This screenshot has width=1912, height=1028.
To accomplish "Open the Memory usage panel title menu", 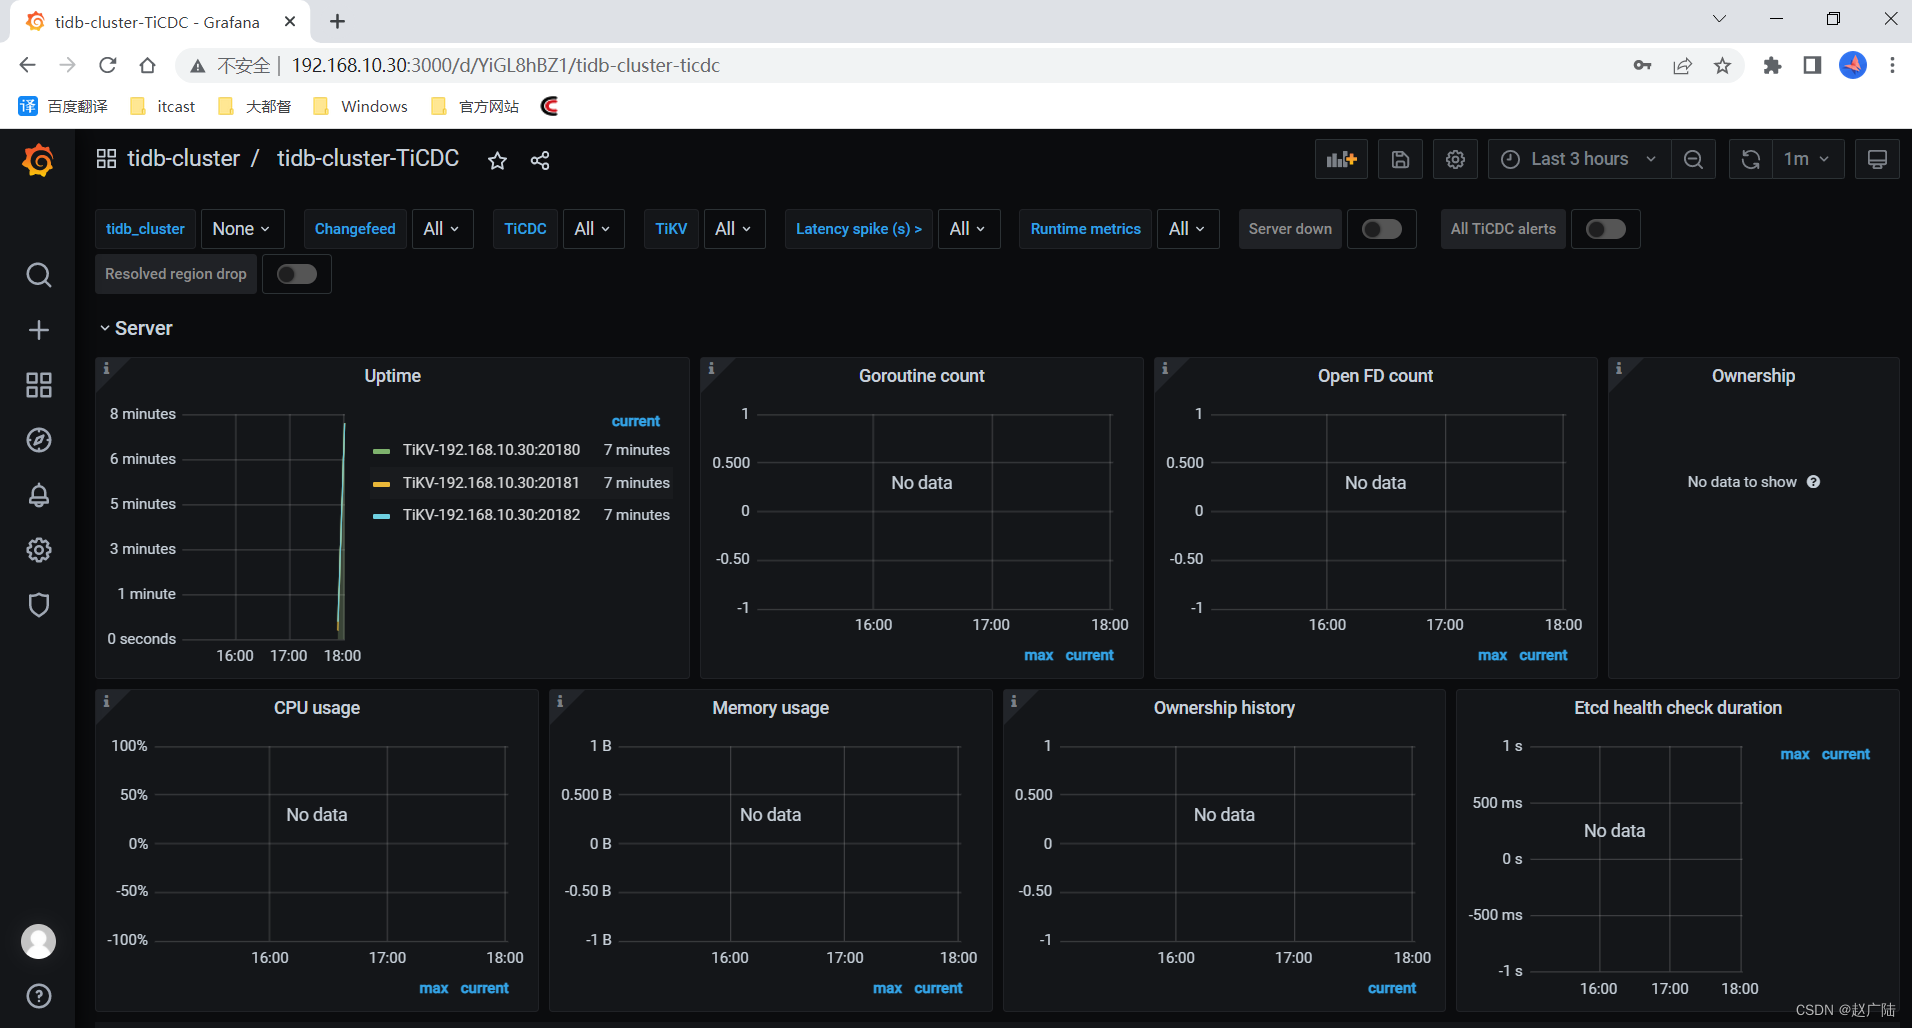I will [x=770, y=708].
